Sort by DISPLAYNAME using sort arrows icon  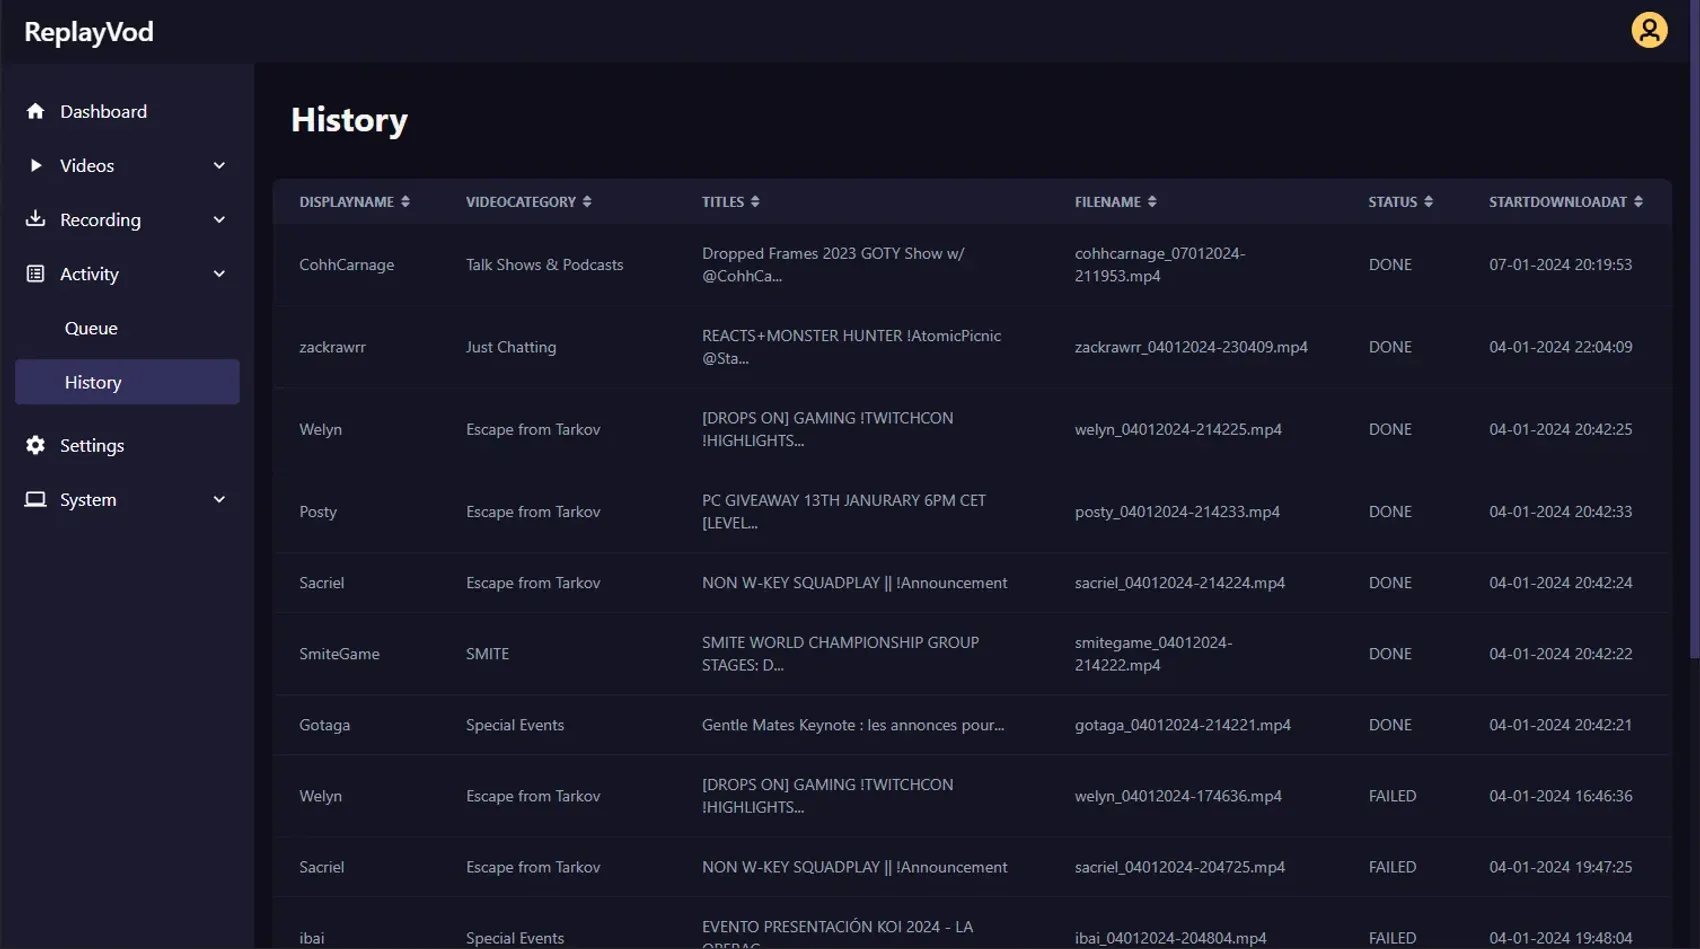coord(405,202)
